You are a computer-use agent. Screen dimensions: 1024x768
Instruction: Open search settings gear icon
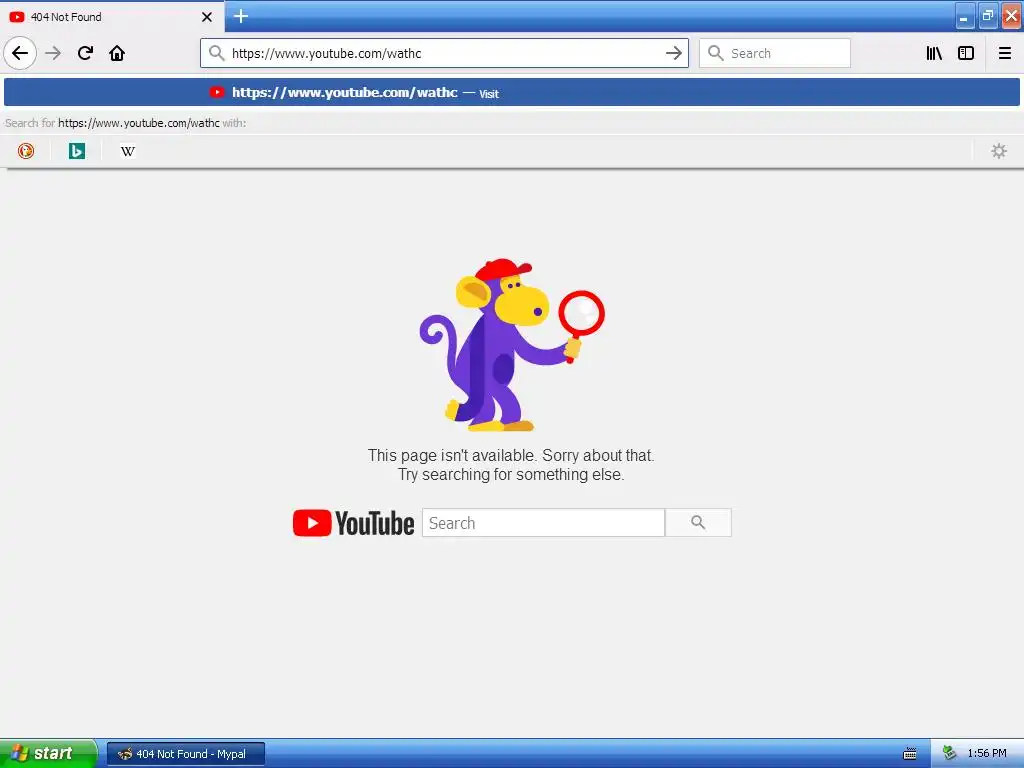[999, 151]
